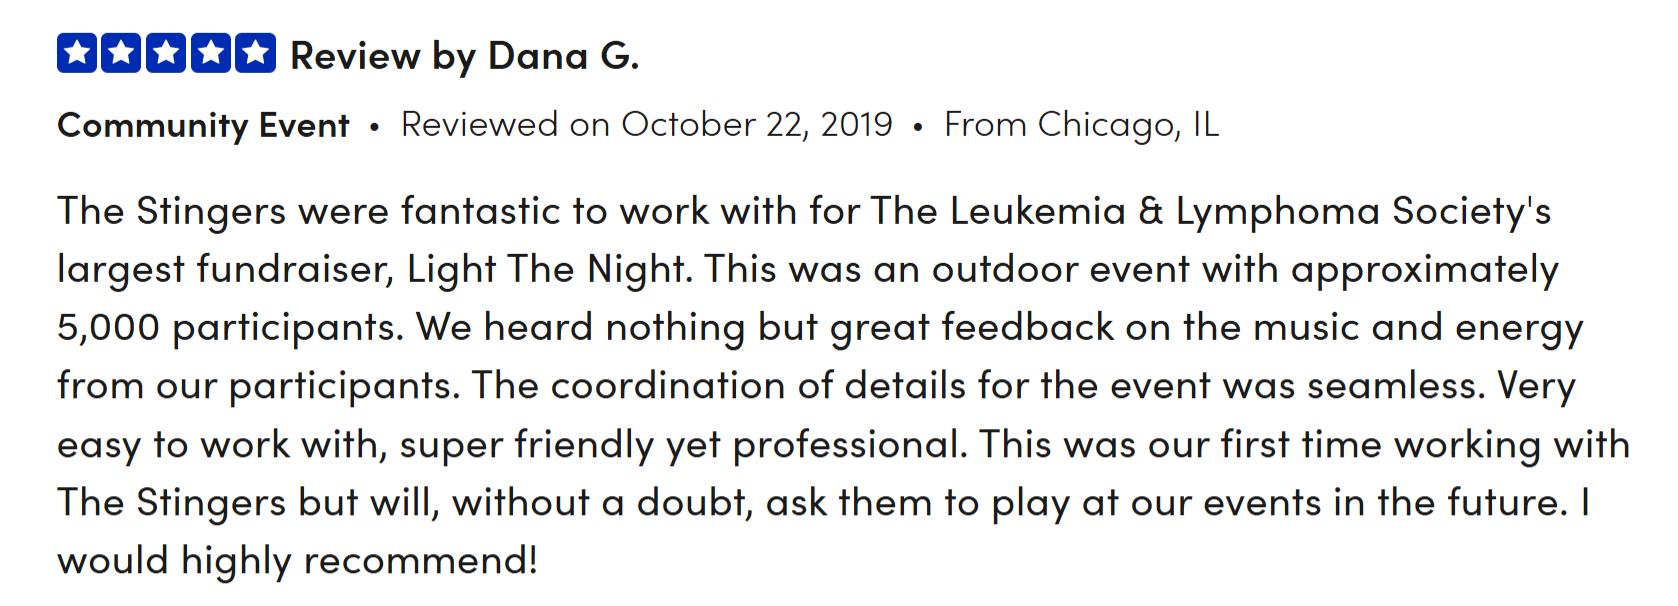This screenshot has width=1678, height=606.
Task: Click the "Community Event" label
Action: pyautogui.click(x=203, y=125)
